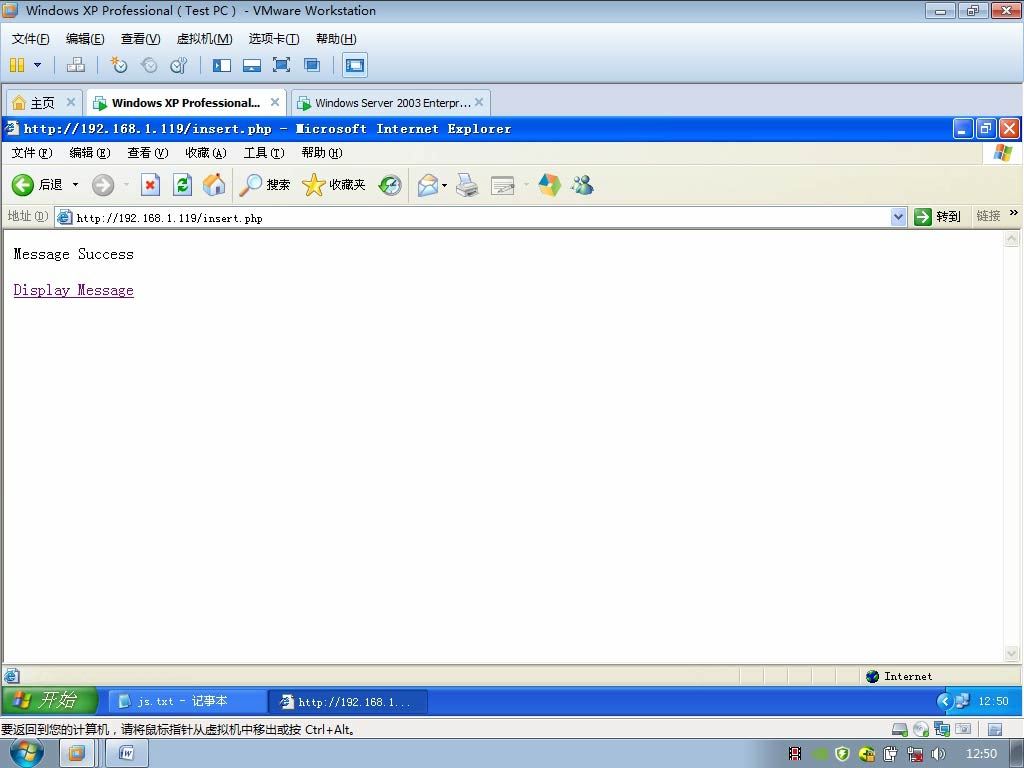Click the IE http://192.168.1... taskbar item
1024x768 pixels.
[x=348, y=702]
